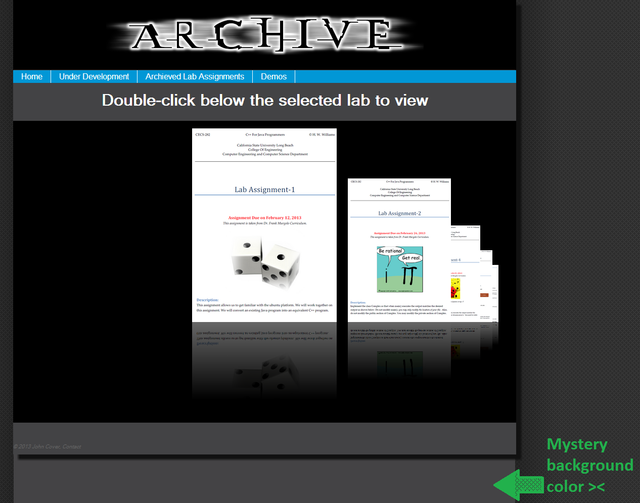Click the Description heading in Lab Assignment-1
This screenshot has width=640, height=503.
pos(208,299)
